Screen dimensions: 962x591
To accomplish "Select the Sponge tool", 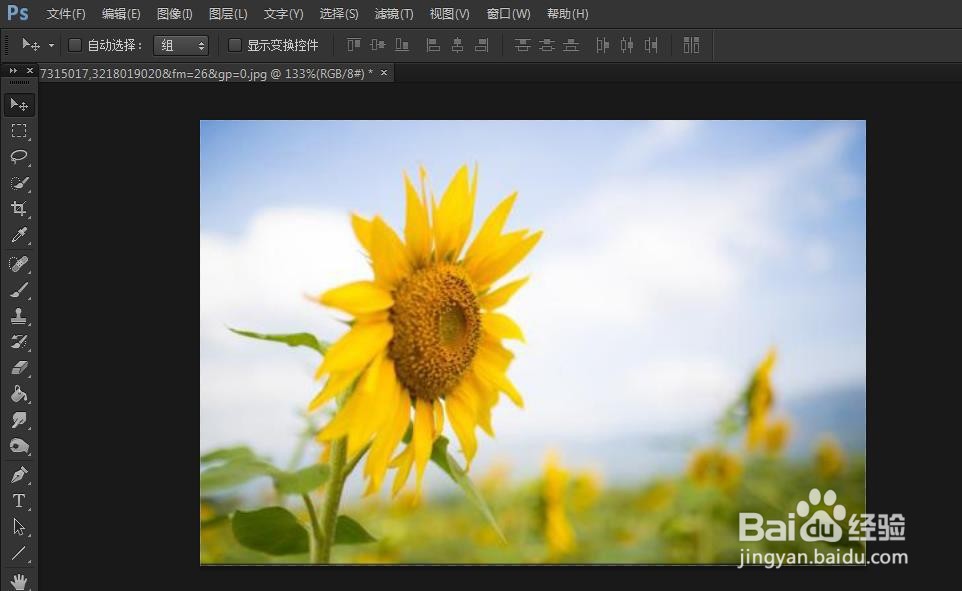I will coord(19,446).
